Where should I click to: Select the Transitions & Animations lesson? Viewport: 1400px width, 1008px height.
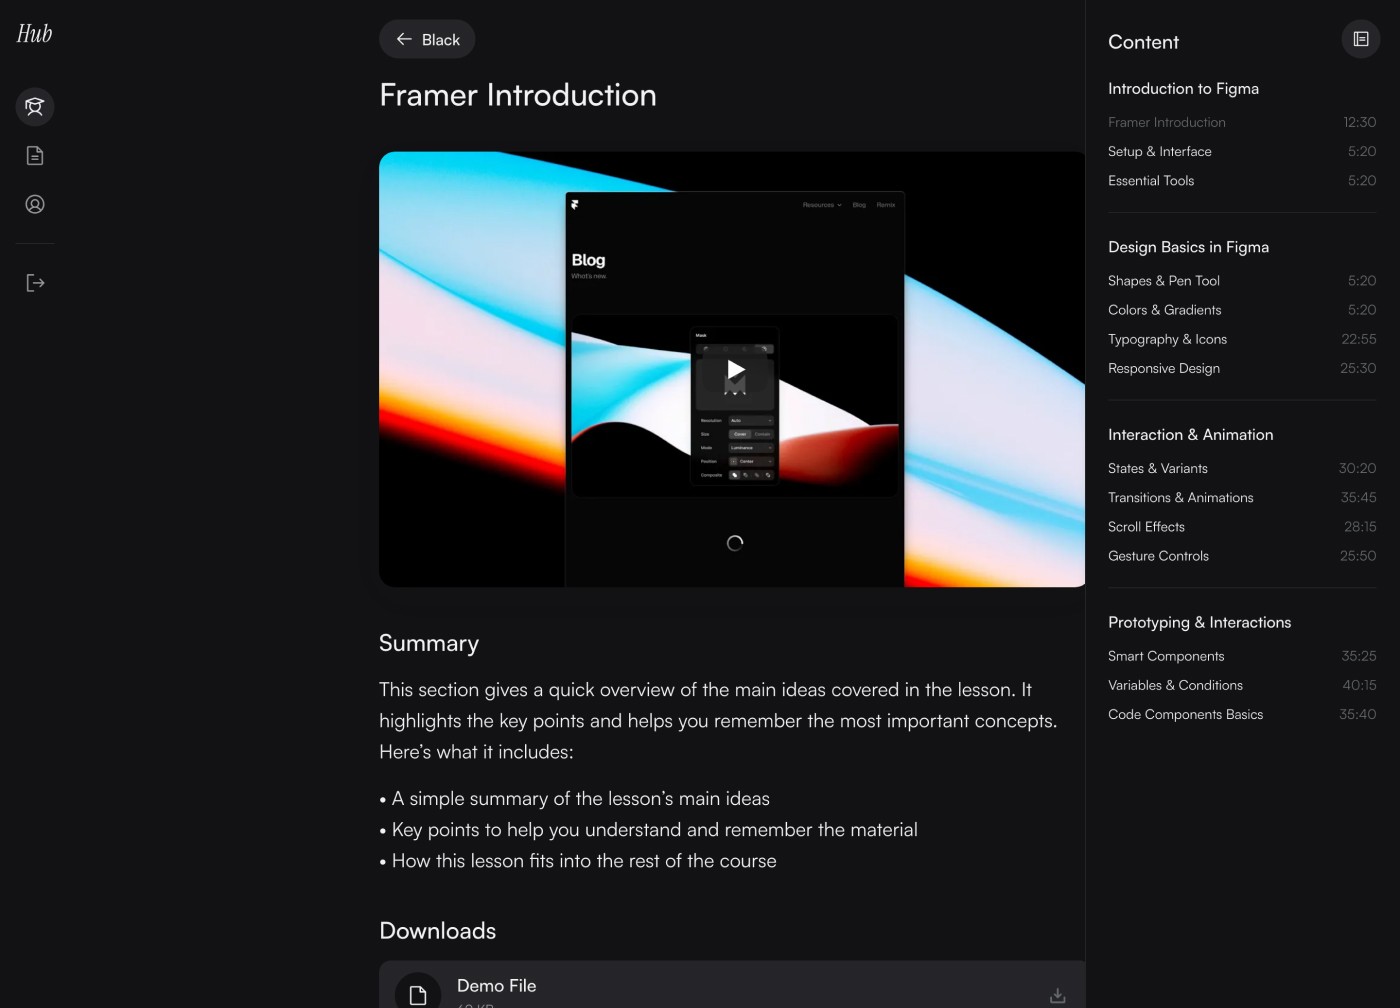1242,497
